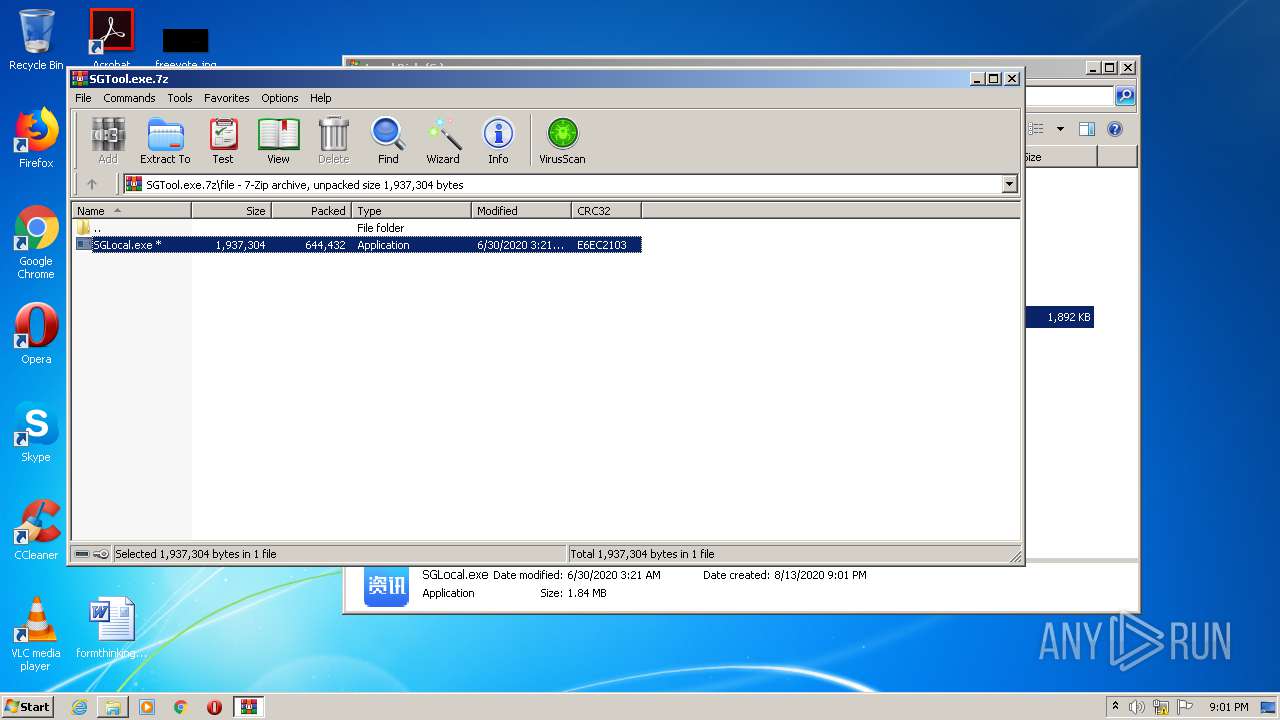The height and width of the screenshot is (720, 1280).
Task: Click SGLocal.exe thumbnail in Explorer details pane
Action: click(x=386, y=585)
